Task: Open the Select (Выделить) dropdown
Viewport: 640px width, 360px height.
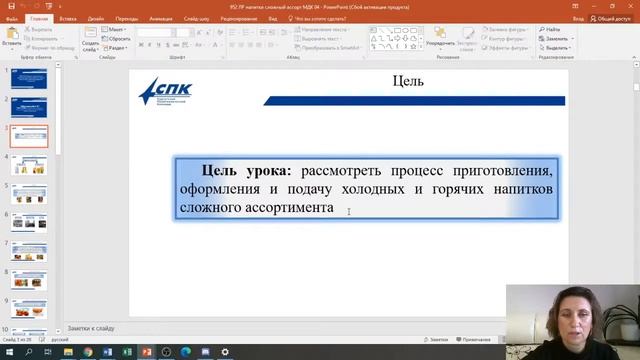Action: [555, 48]
